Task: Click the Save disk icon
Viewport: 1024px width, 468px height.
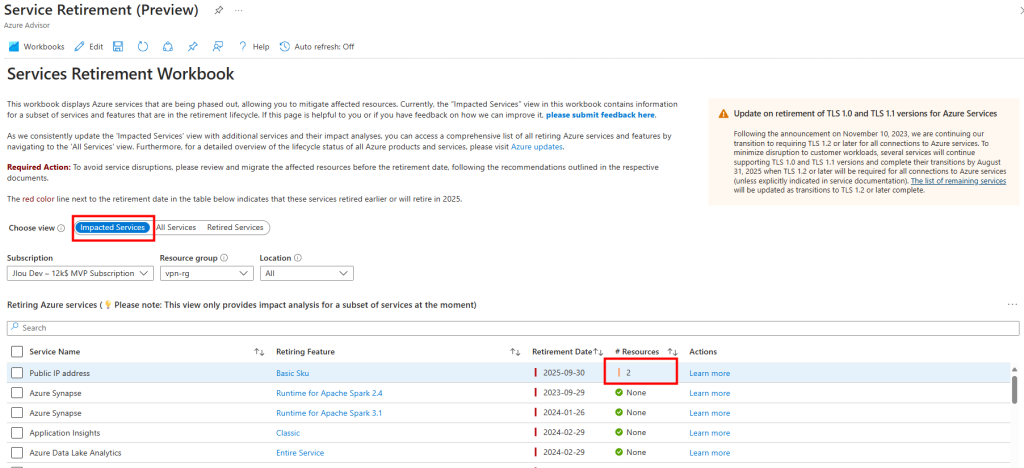Action: [x=118, y=47]
